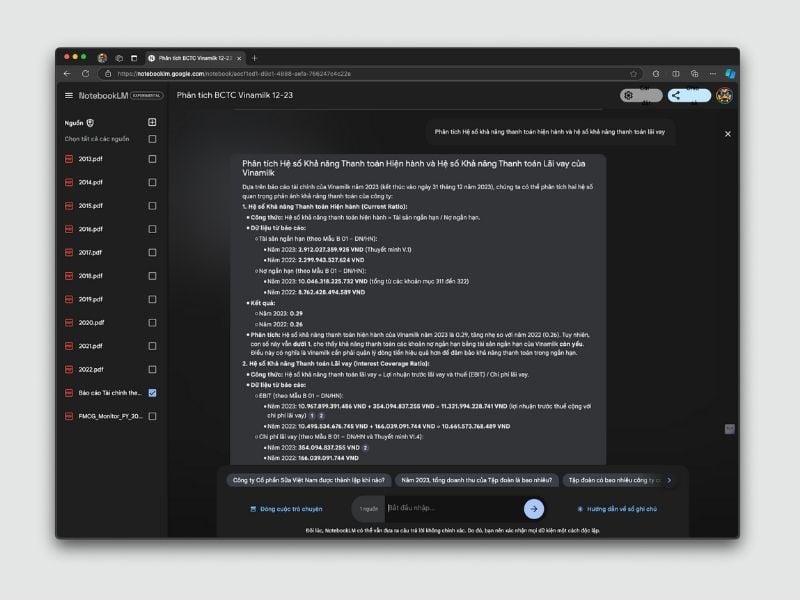Click the user profile avatar
The image size is (800, 600).
(x=724, y=95)
